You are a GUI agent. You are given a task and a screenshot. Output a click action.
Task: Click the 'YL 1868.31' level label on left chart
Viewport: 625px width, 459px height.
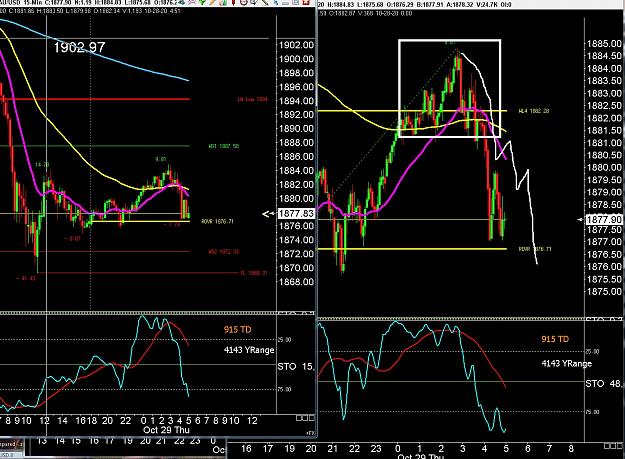pos(254,273)
